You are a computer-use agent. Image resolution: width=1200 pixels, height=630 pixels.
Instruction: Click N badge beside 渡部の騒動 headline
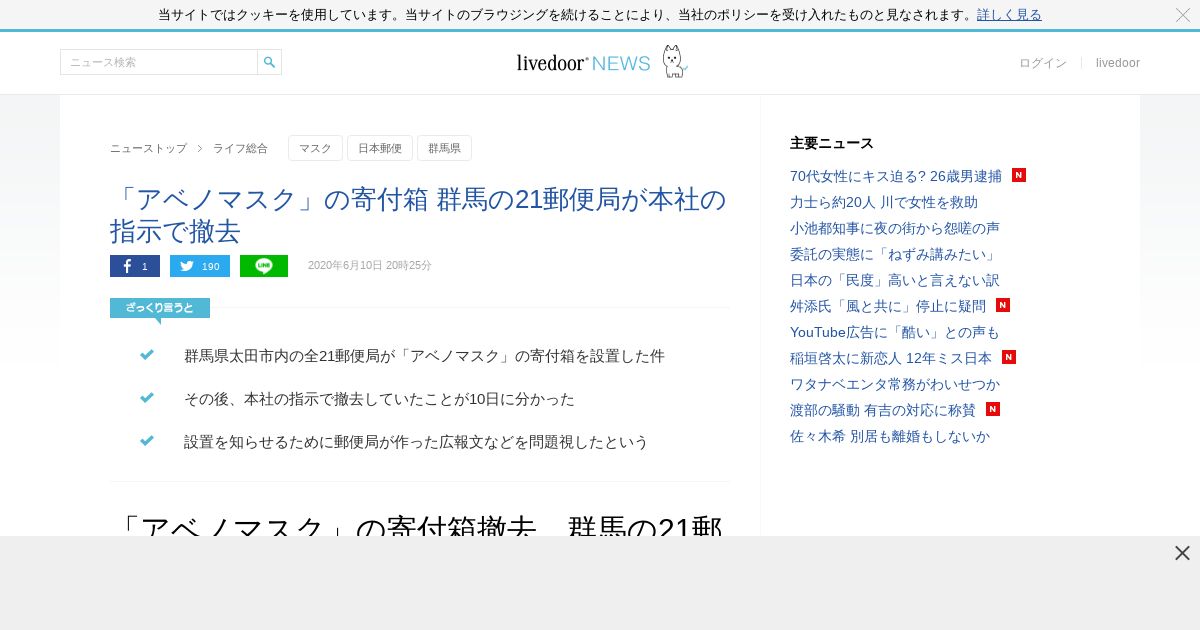(993, 409)
